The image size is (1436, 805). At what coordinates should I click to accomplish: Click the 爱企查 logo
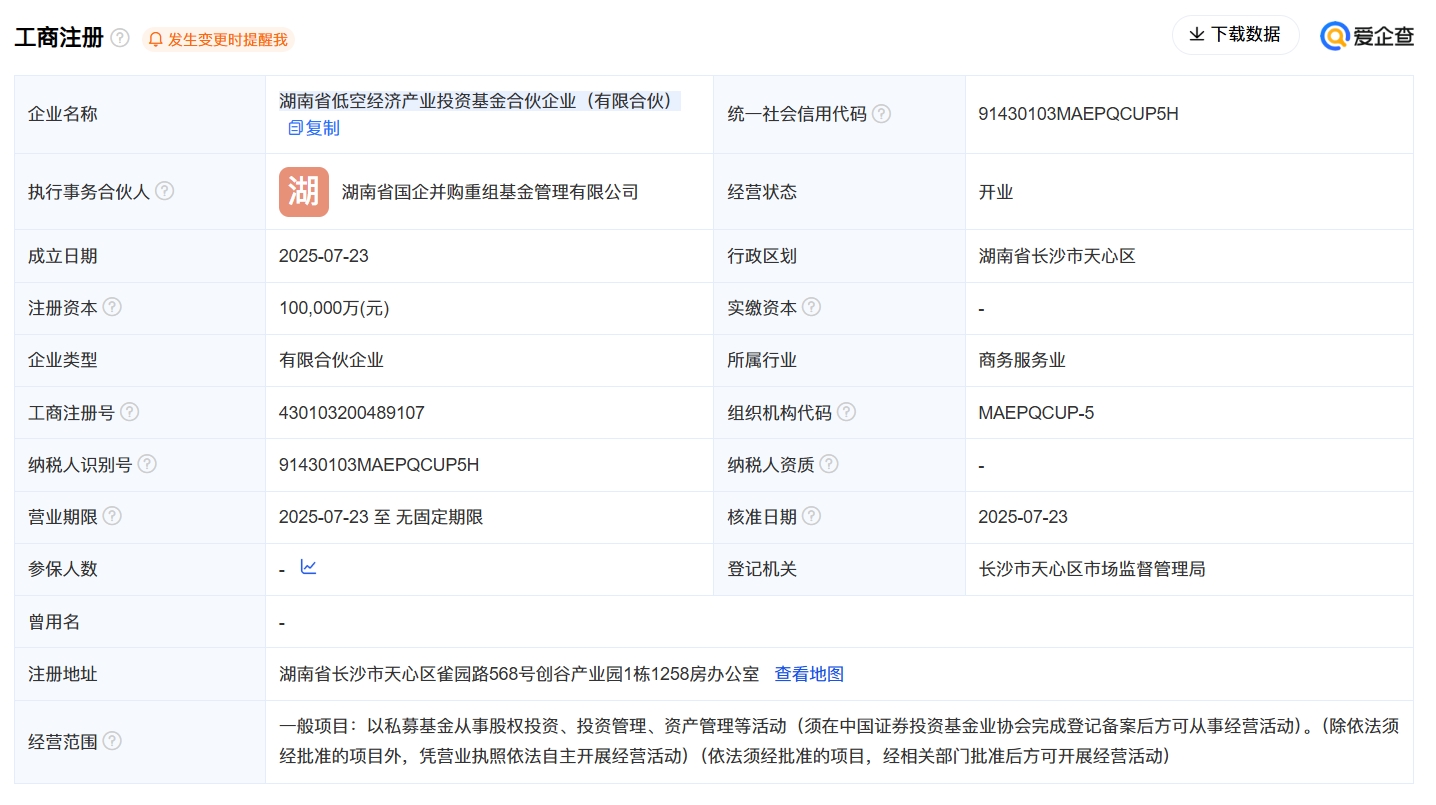click(x=1367, y=36)
